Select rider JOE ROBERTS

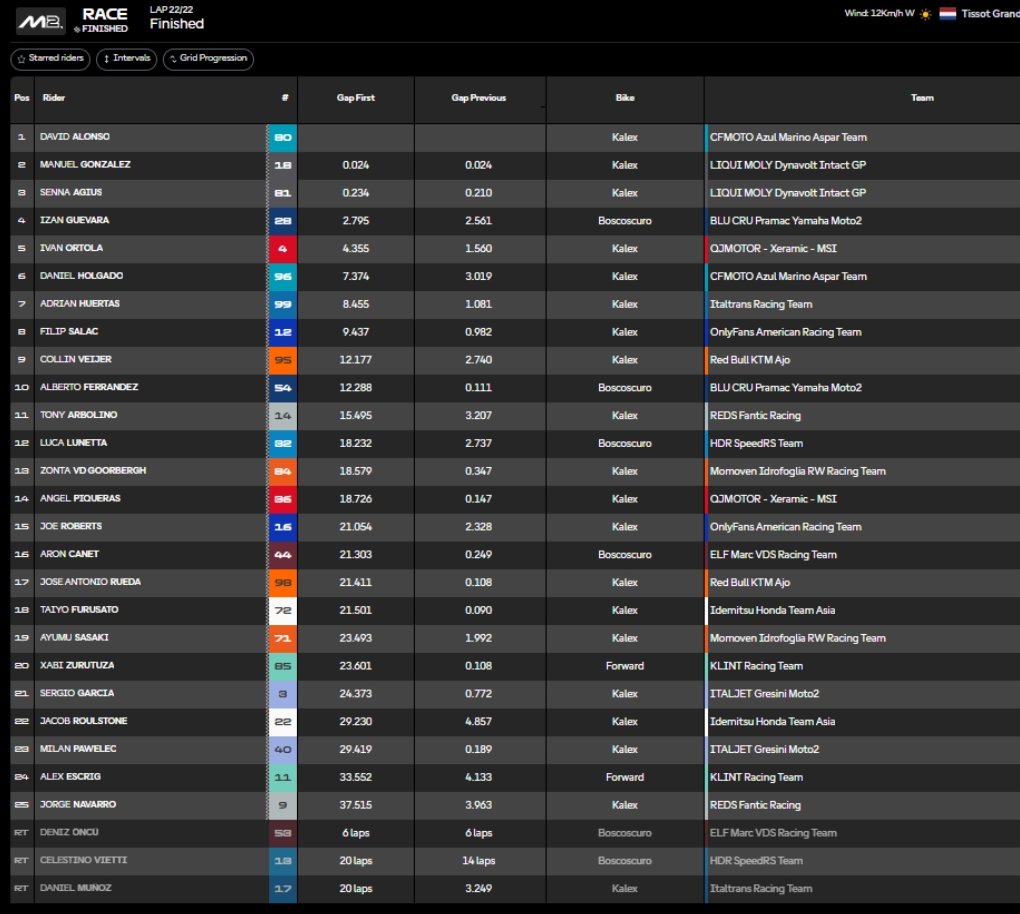tap(71, 526)
